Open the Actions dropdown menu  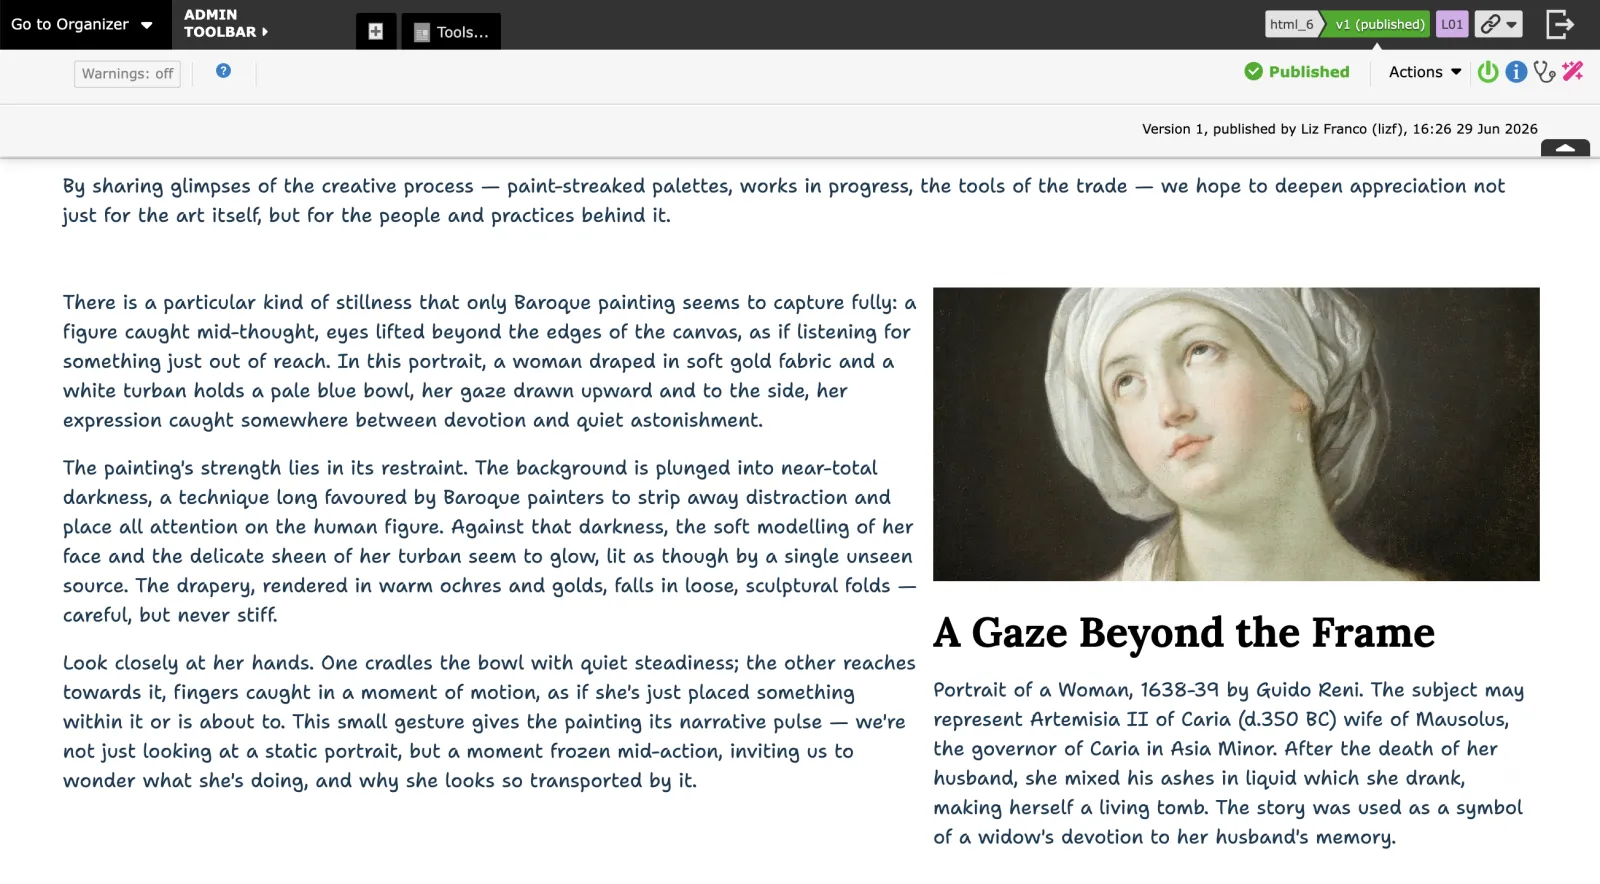1425,72
